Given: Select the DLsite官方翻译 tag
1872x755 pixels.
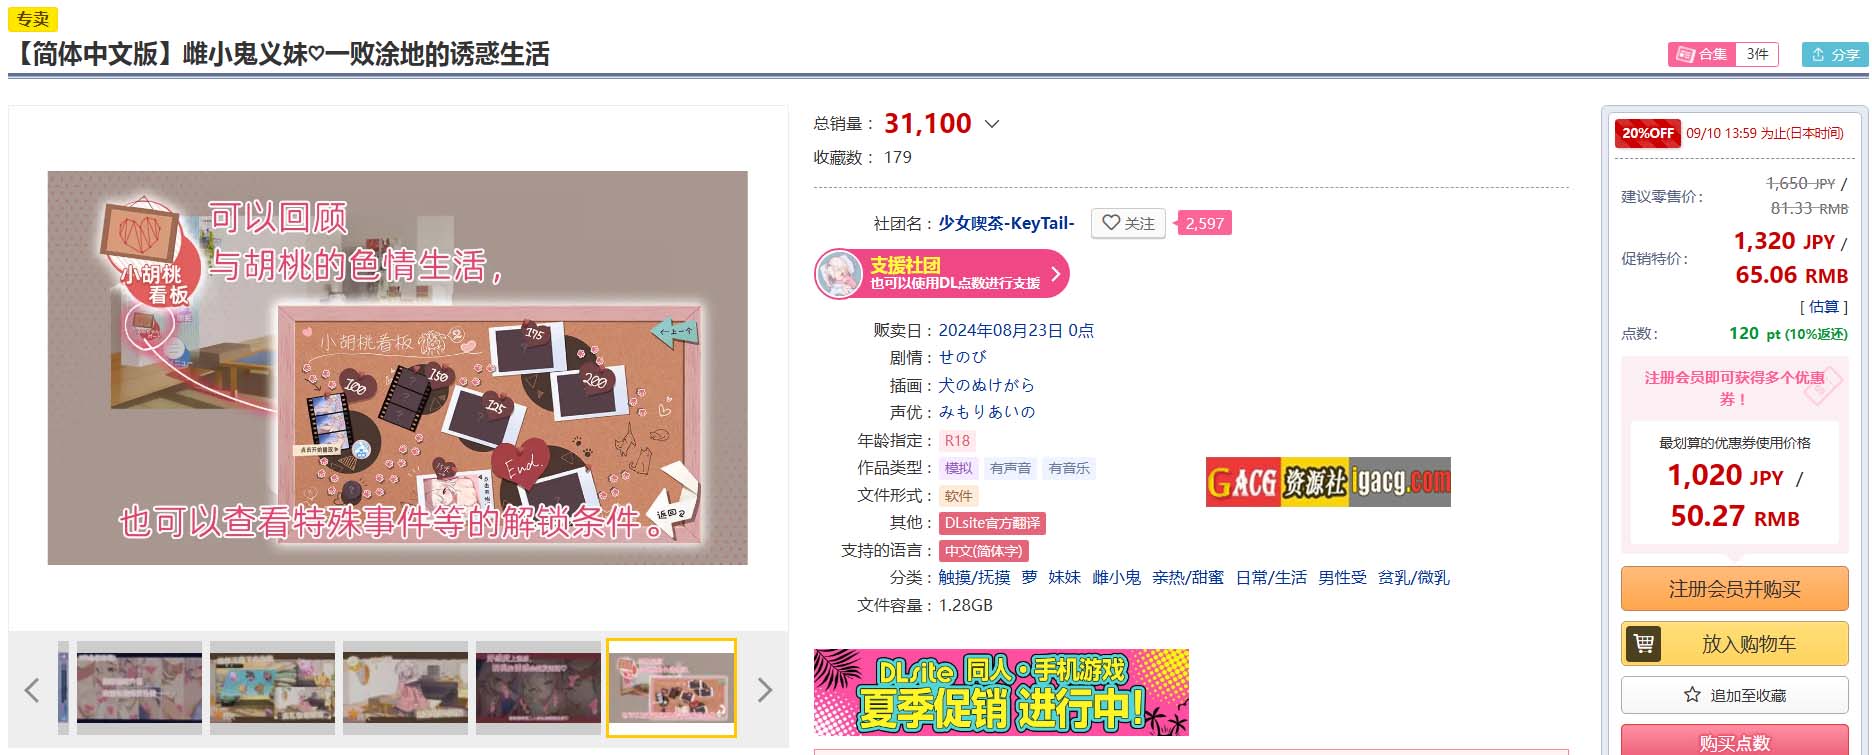Looking at the screenshot, I should (992, 523).
